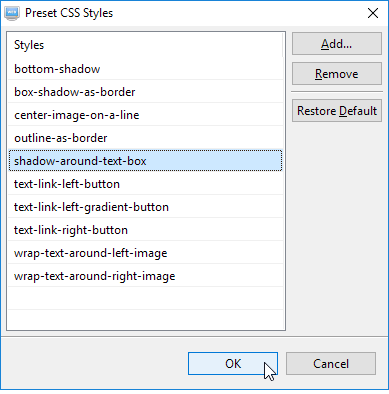Select the text-link-left-button style
The width and height of the screenshot is (389, 394).
(x=145, y=184)
